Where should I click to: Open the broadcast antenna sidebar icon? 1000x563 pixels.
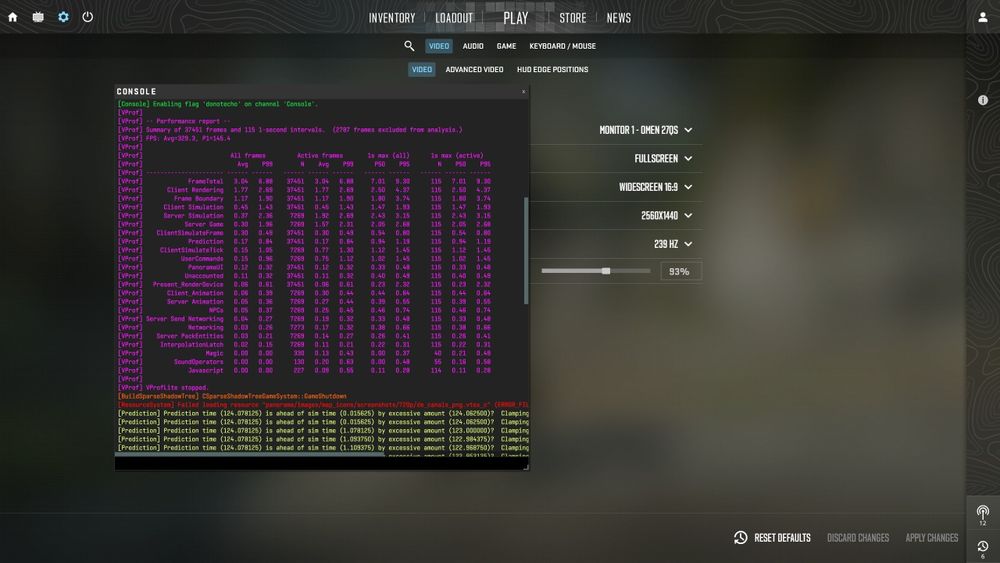coord(983,515)
